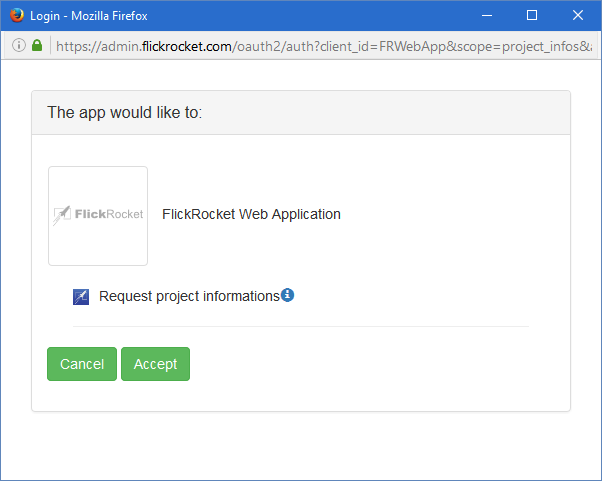This screenshot has height=481, width=602.
Task: Click the empty area right of Accept
Action: point(380,364)
